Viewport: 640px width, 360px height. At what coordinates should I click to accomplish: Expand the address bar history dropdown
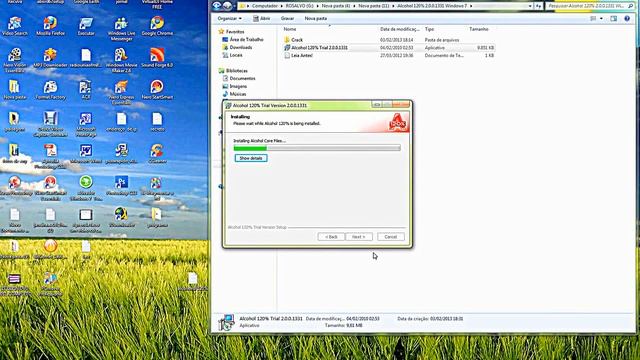pos(530,6)
